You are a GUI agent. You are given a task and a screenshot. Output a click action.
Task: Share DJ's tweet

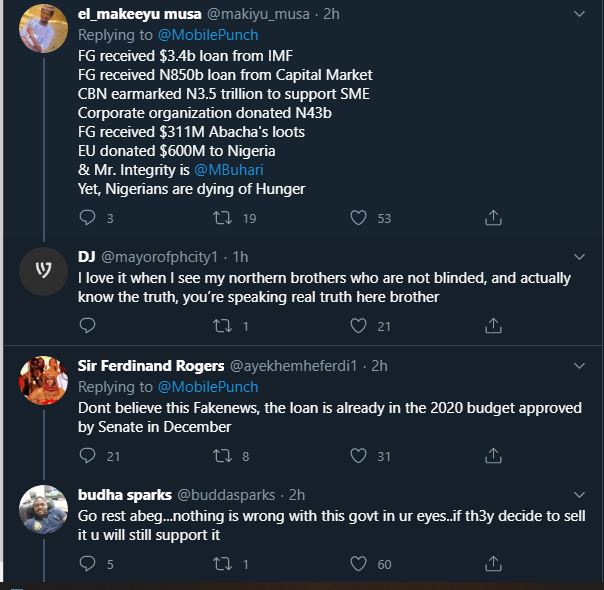493,325
